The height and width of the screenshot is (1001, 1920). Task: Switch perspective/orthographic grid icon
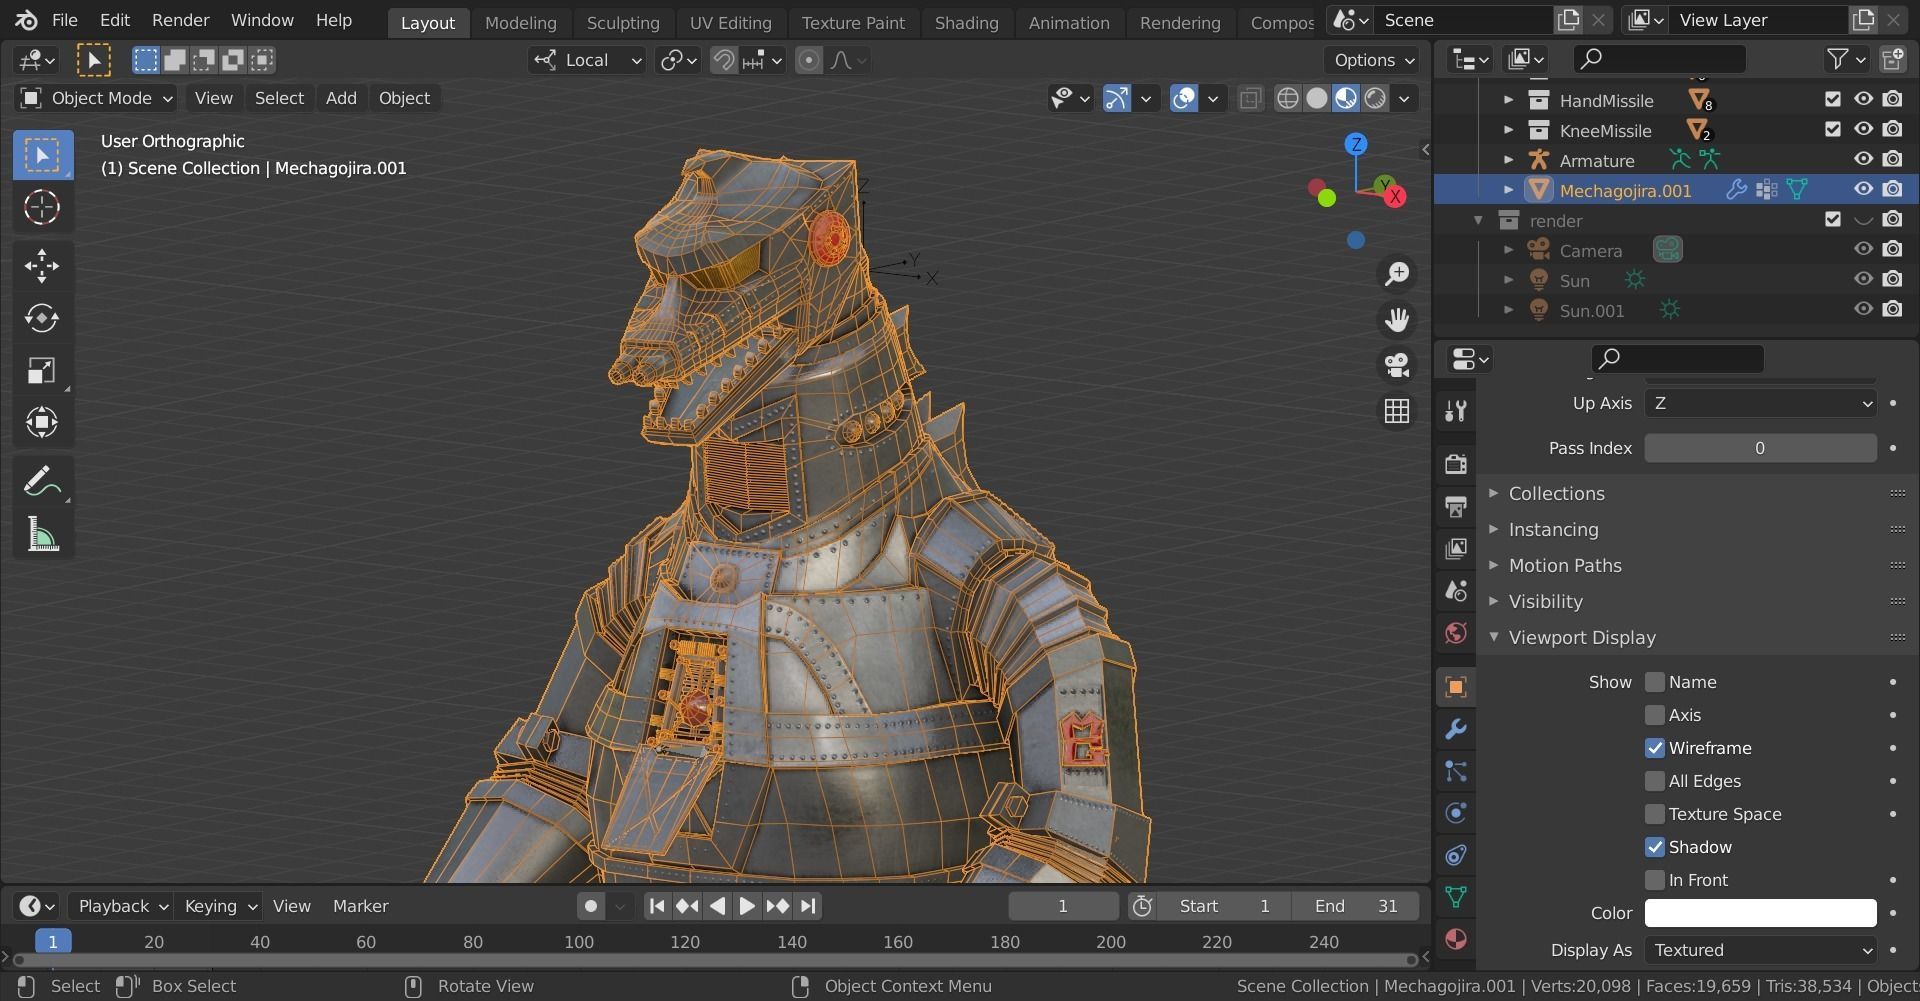[1397, 411]
